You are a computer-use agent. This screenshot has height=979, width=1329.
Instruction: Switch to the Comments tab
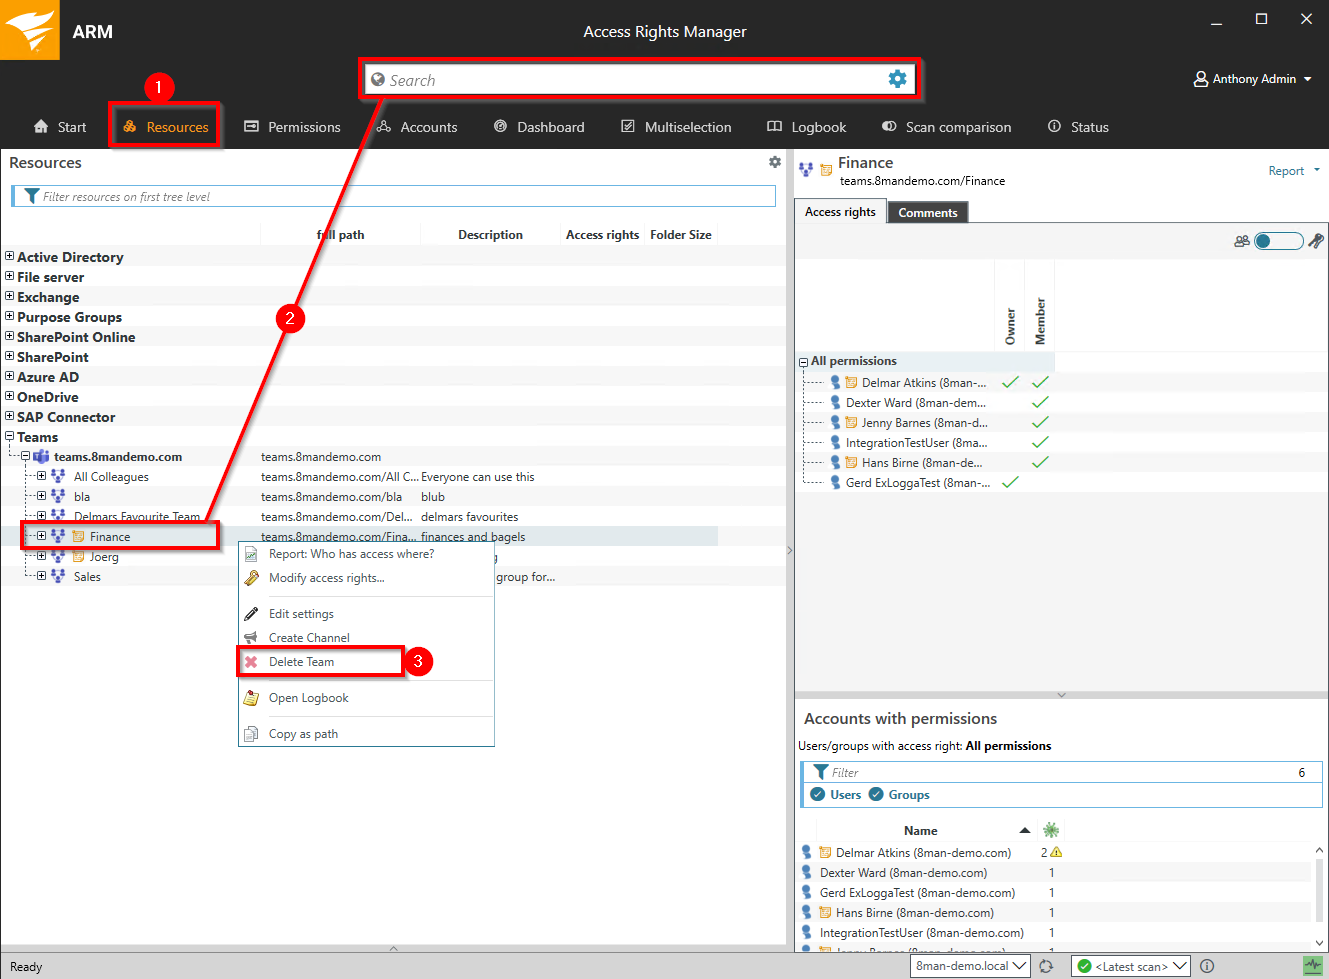pyautogui.click(x=927, y=212)
